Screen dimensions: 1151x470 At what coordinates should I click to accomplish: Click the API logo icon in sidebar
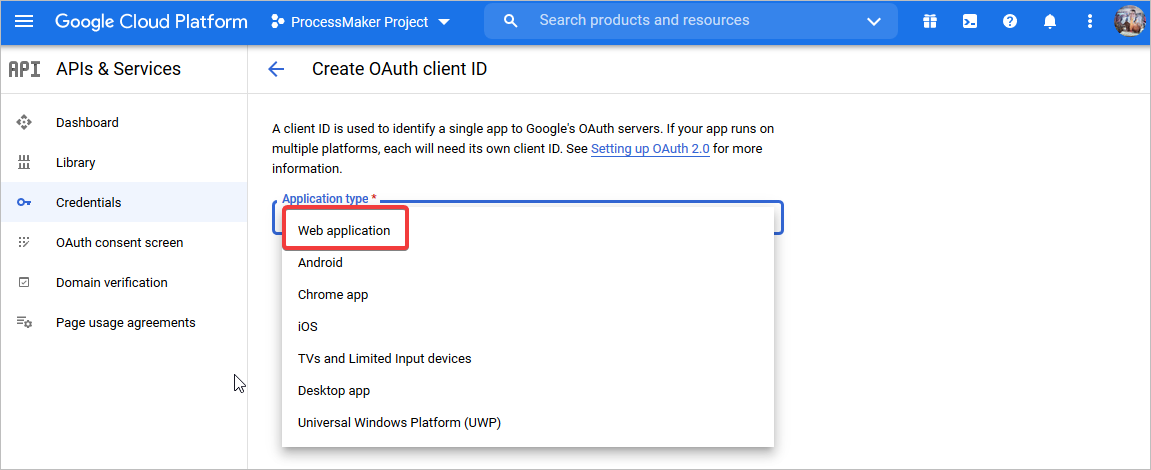click(x=24, y=69)
